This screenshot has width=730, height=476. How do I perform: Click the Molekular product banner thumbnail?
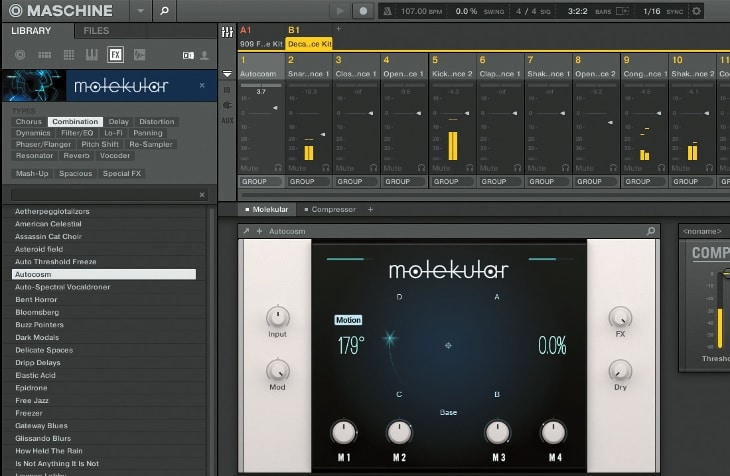pos(34,86)
